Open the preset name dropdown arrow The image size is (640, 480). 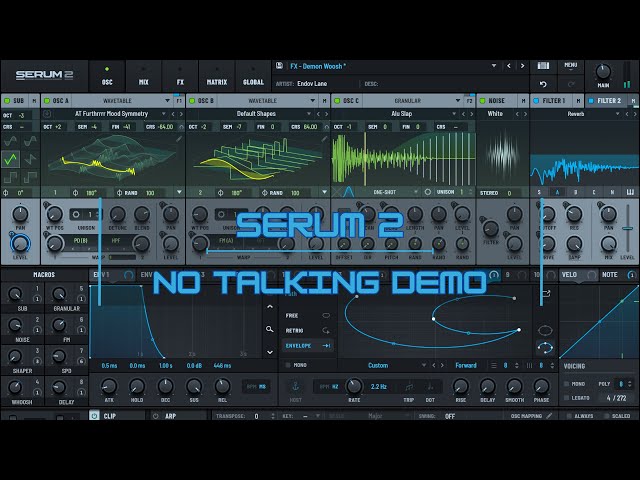(x=494, y=66)
